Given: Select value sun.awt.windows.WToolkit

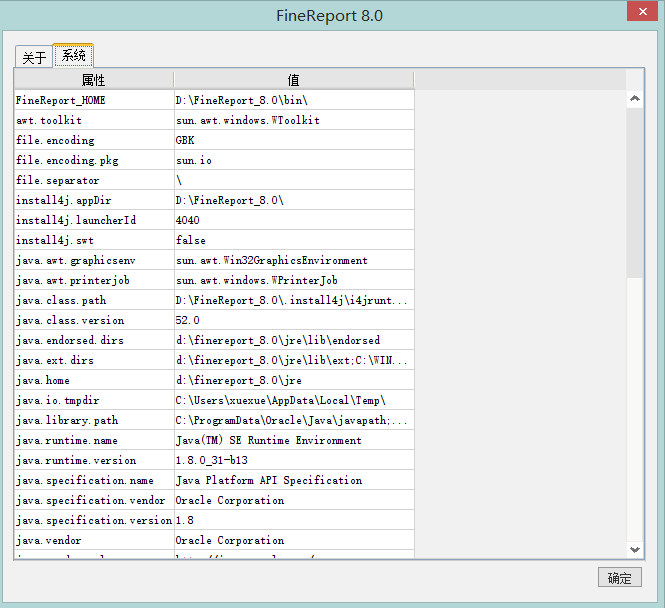Looking at the screenshot, I should coord(294,120).
